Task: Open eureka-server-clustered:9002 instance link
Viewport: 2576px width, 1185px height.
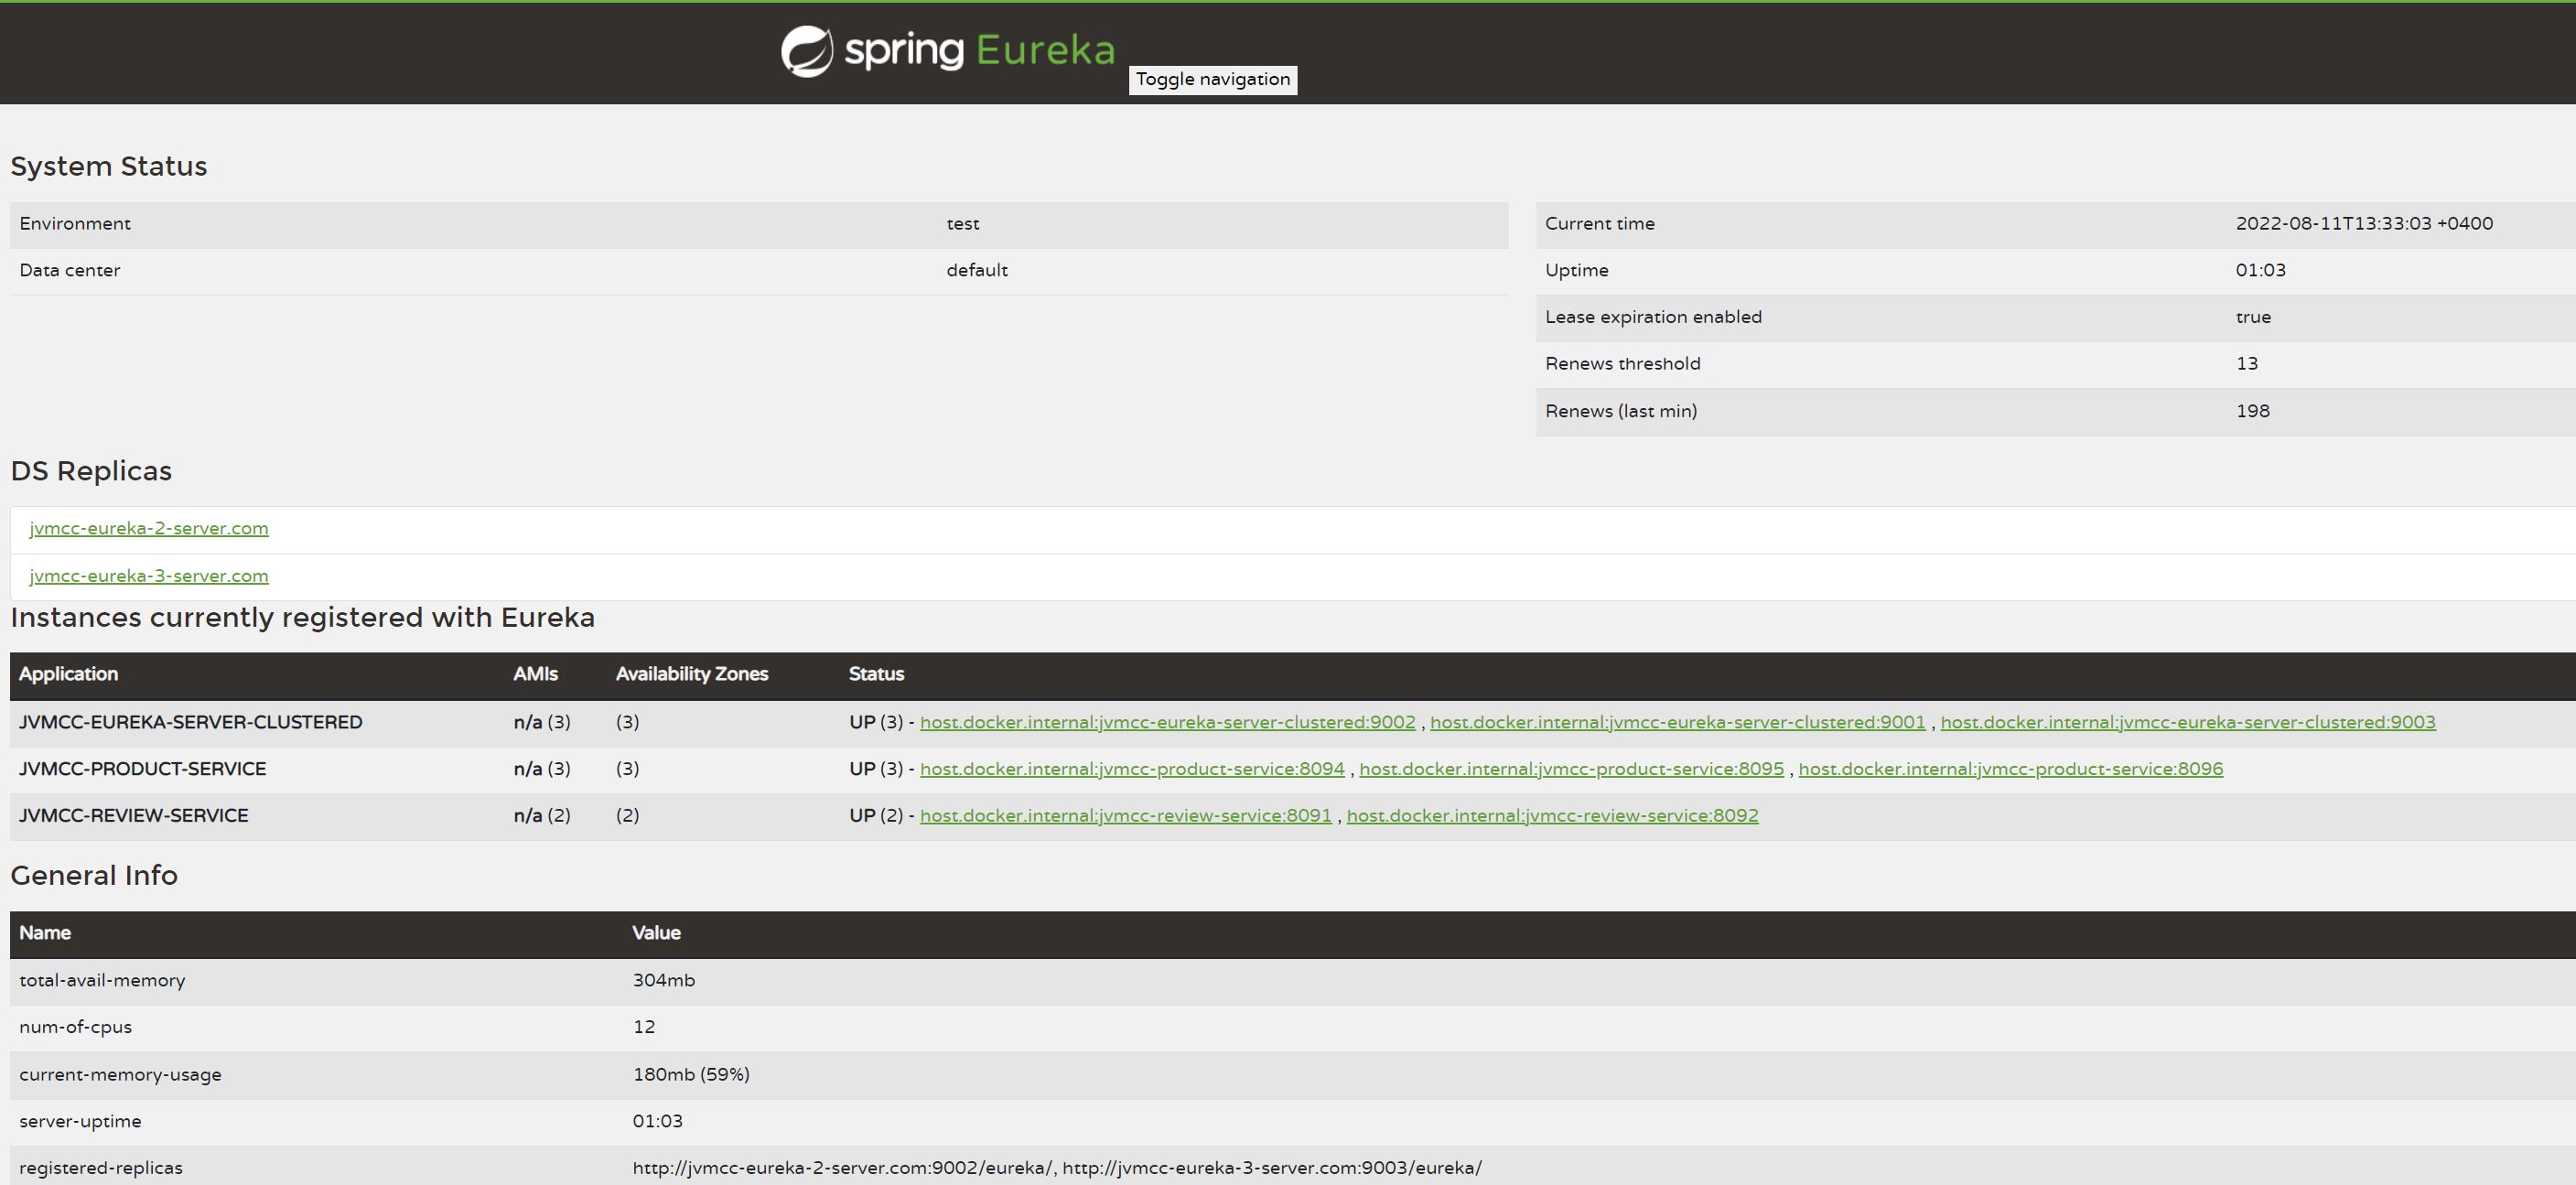Action: [x=1167, y=722]
